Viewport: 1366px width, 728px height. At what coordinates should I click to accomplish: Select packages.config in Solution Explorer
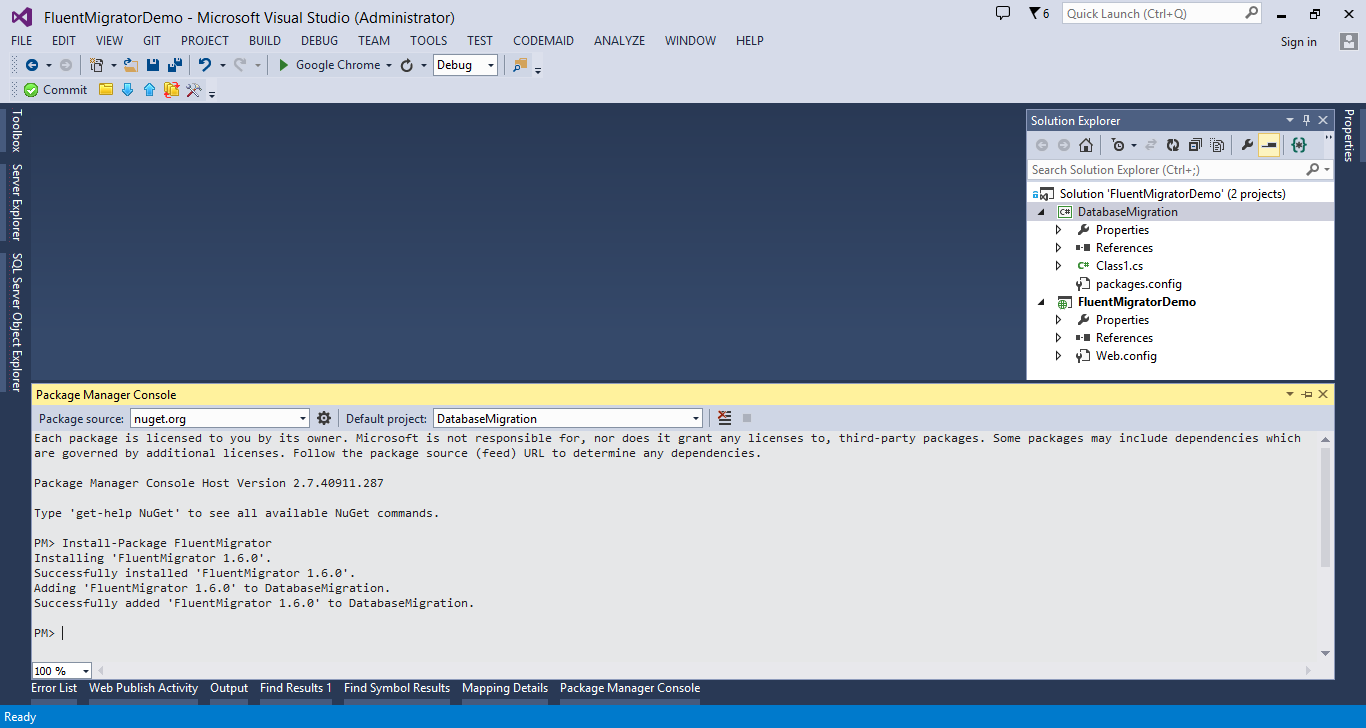[1138, 284]
